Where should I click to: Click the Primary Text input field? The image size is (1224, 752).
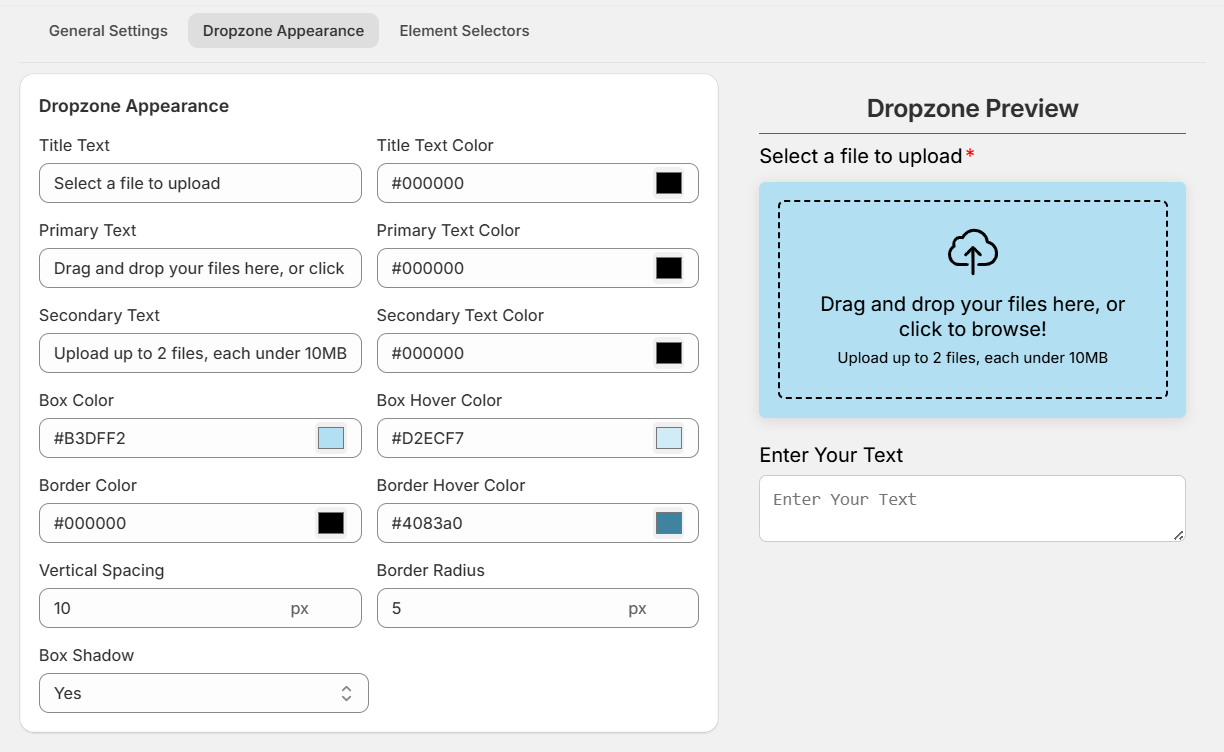coord(200,268)
